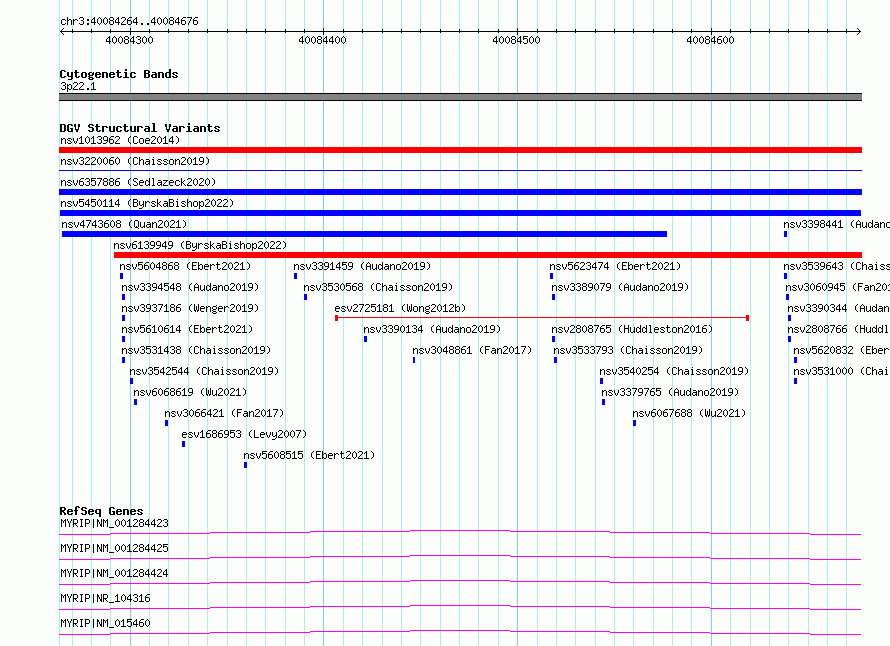Click the Cytogenetic Bands track heading

pyautogui.click(x=119, y=74)
